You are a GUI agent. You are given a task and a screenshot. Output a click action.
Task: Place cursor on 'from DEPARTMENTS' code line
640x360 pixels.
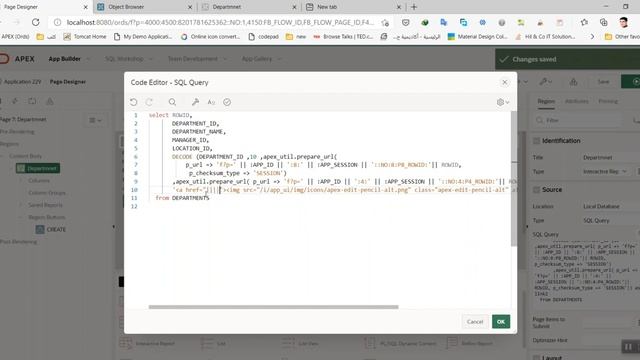tap(182, 198)
